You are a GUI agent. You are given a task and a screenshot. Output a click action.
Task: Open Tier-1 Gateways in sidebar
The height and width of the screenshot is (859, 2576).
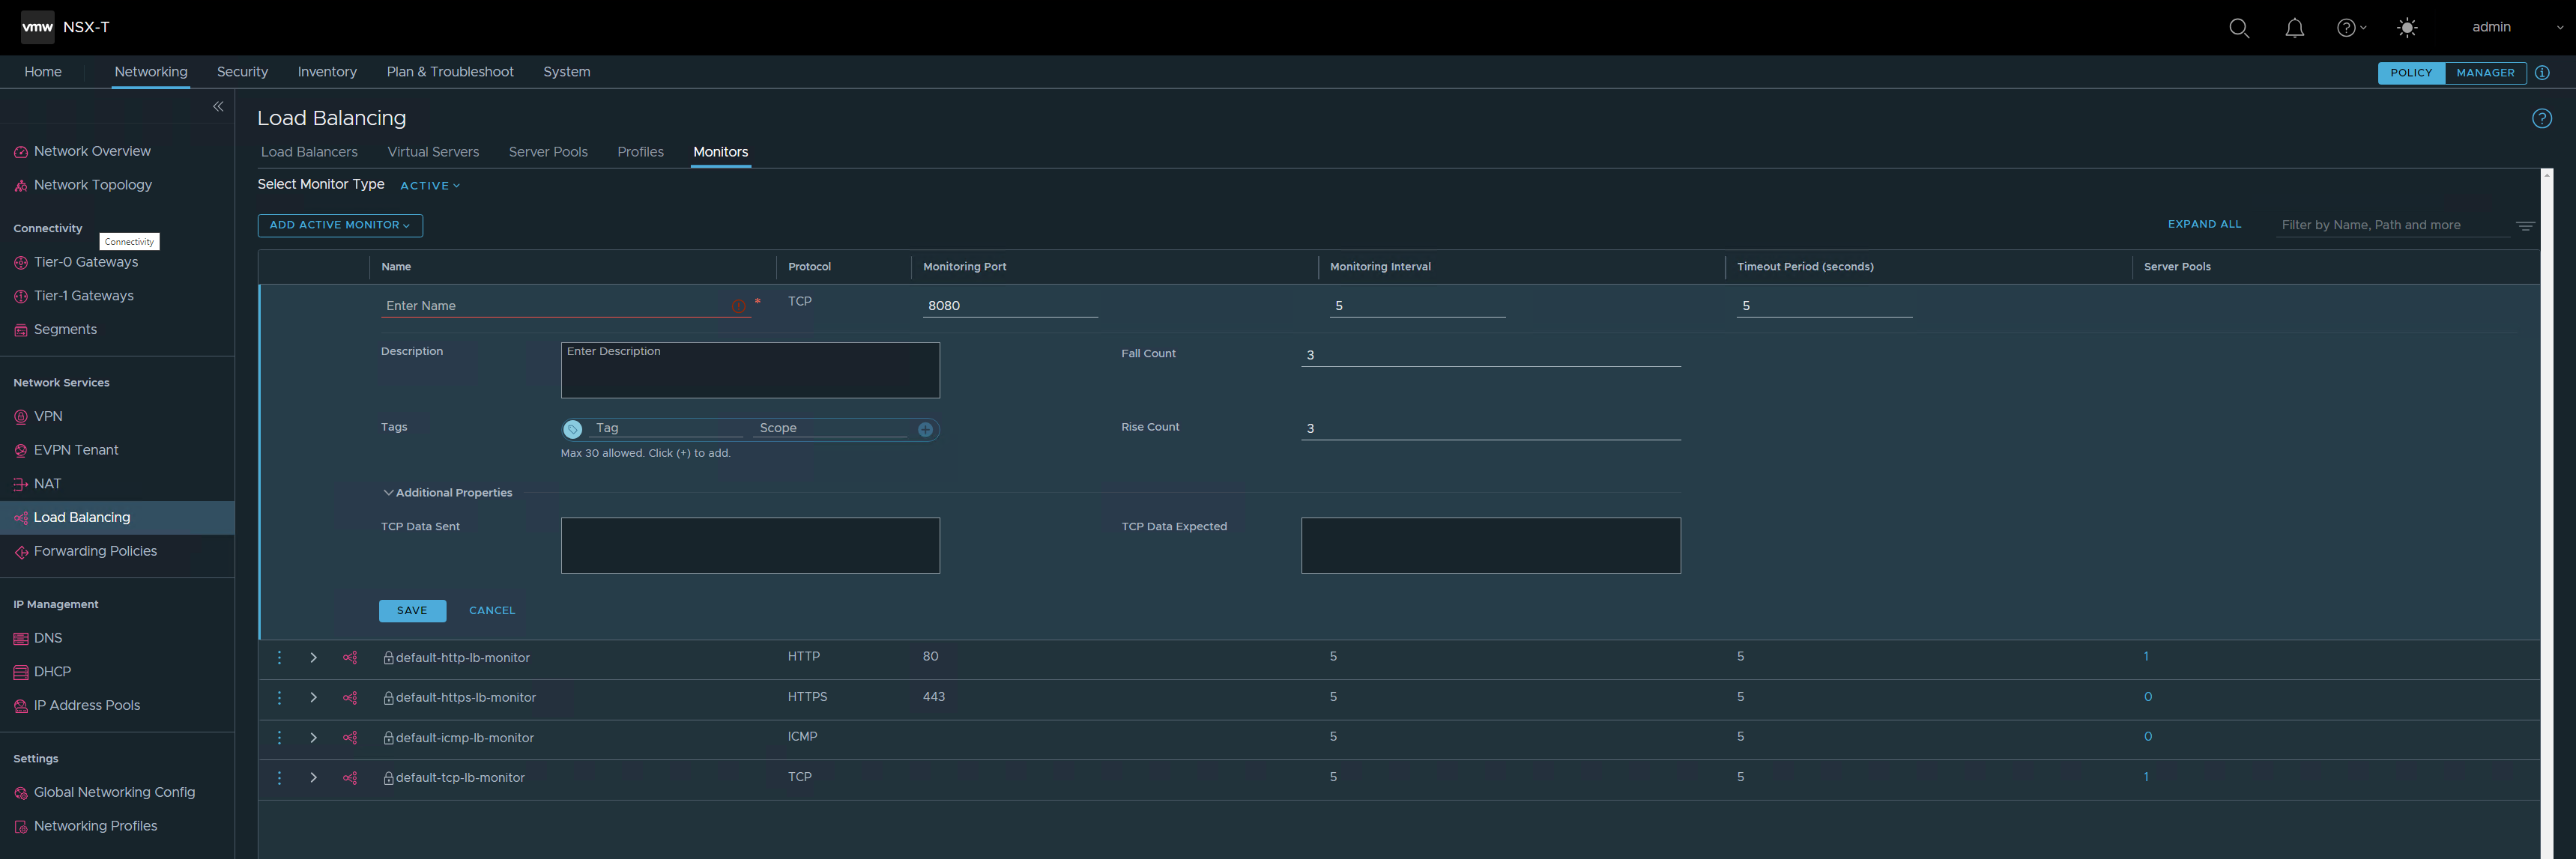(x=84, y=296)
